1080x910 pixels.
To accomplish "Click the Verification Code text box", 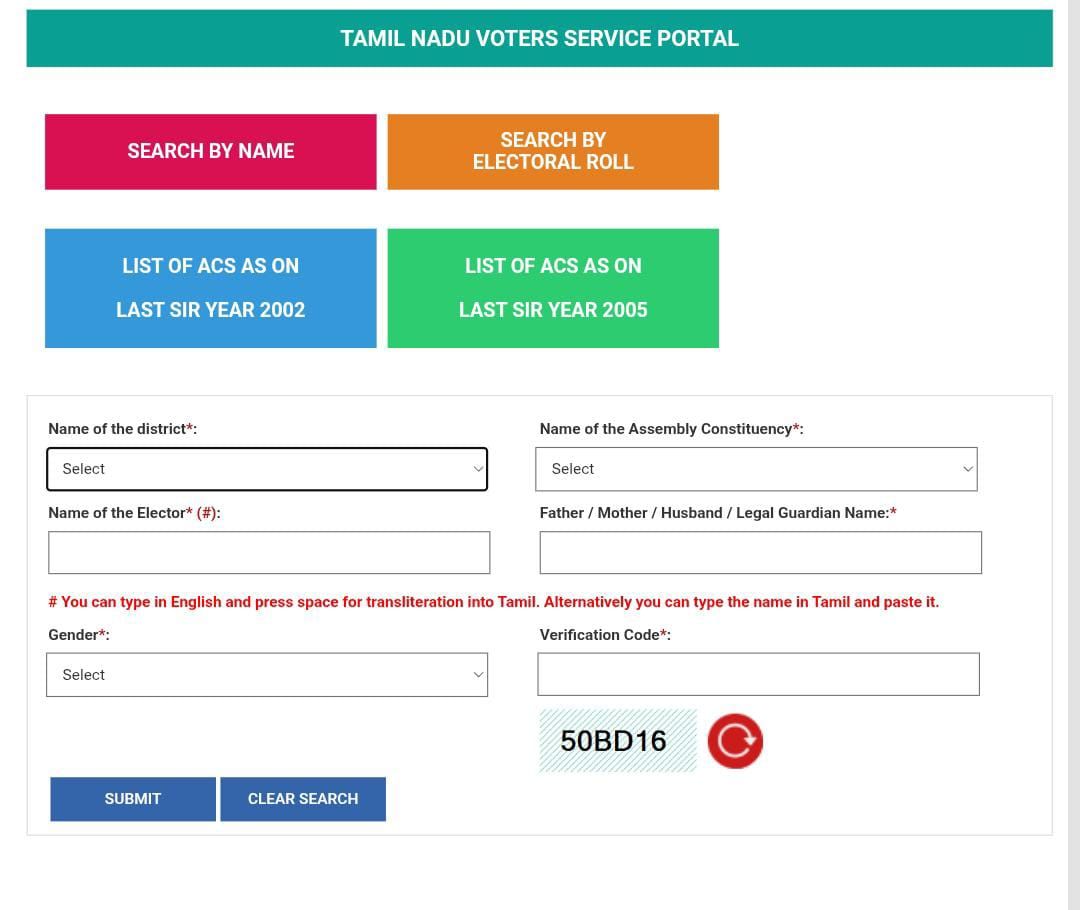I will click(758, 675).
